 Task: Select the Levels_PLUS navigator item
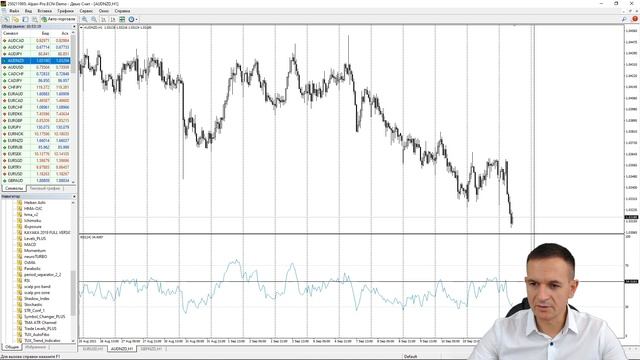(x=35, y=238)
